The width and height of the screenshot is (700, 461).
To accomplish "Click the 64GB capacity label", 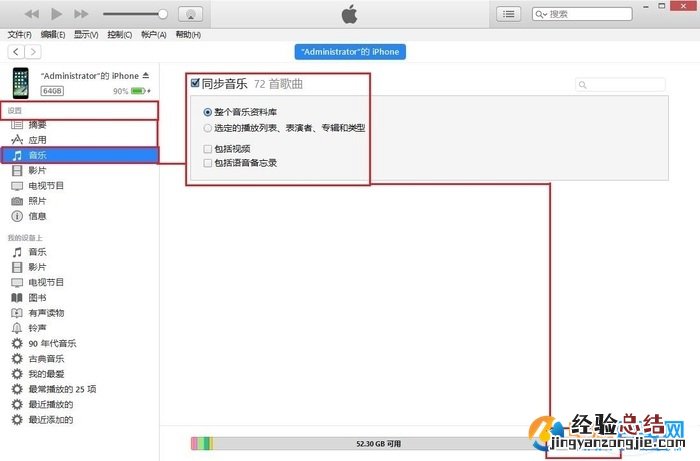I will (52, 91).
